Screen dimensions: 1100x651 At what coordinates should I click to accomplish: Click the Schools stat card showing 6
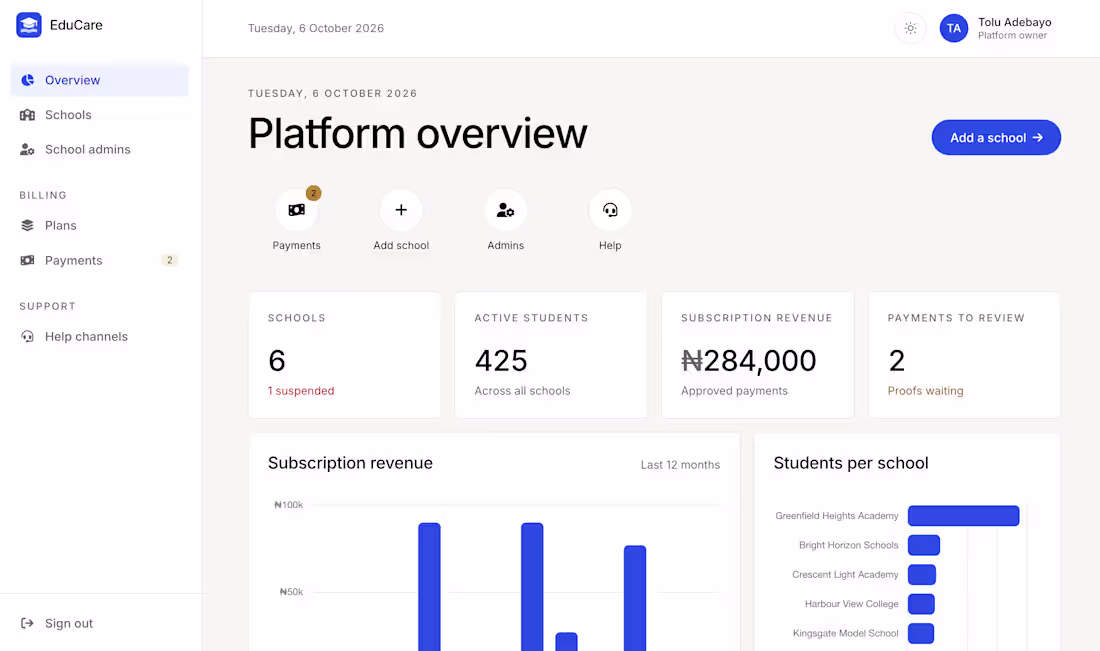[344, 355]
